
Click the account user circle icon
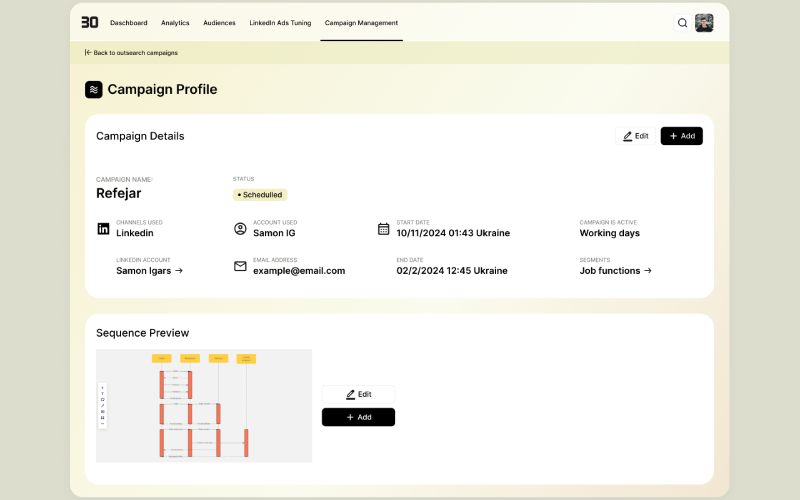[x=240, y=229]
